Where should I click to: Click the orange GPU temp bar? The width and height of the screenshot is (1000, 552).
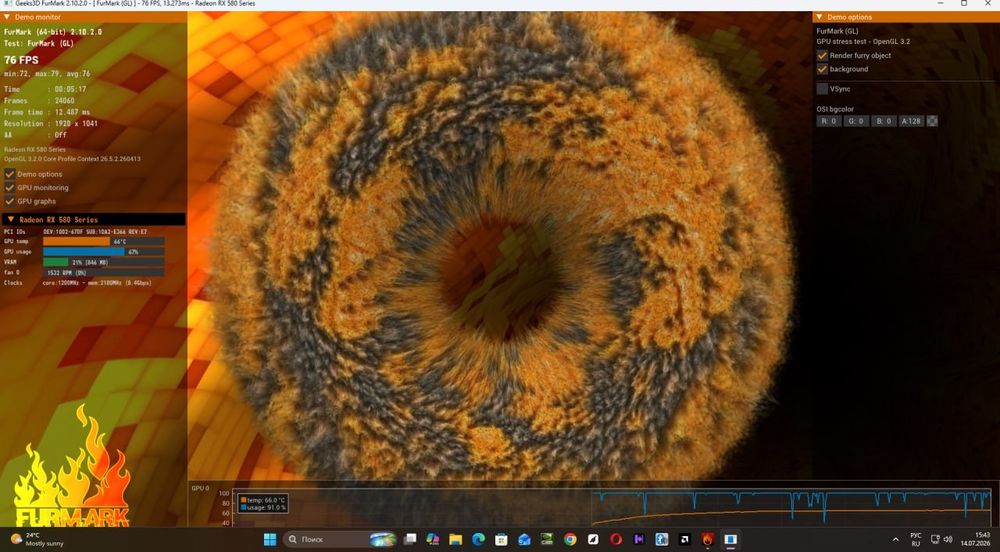point(77,242)
